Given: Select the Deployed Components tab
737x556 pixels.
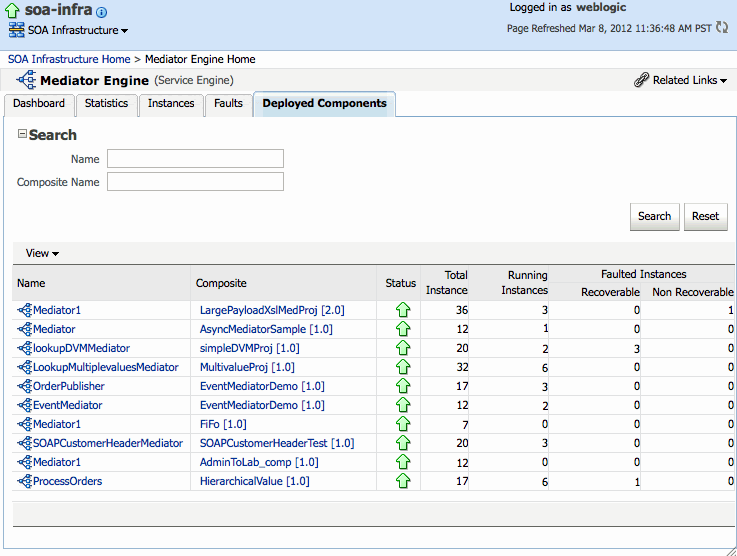Looking at the screenshot, I should click(324, 103).
